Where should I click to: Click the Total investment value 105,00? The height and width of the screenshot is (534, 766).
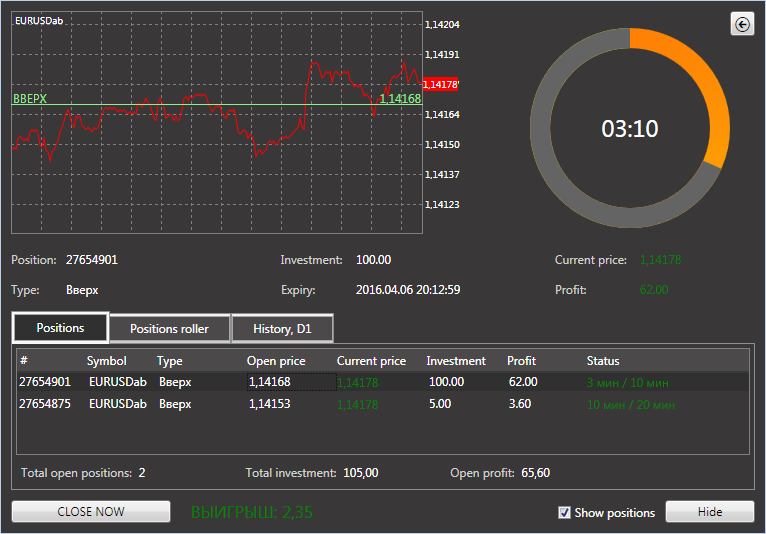pos(361,472)
